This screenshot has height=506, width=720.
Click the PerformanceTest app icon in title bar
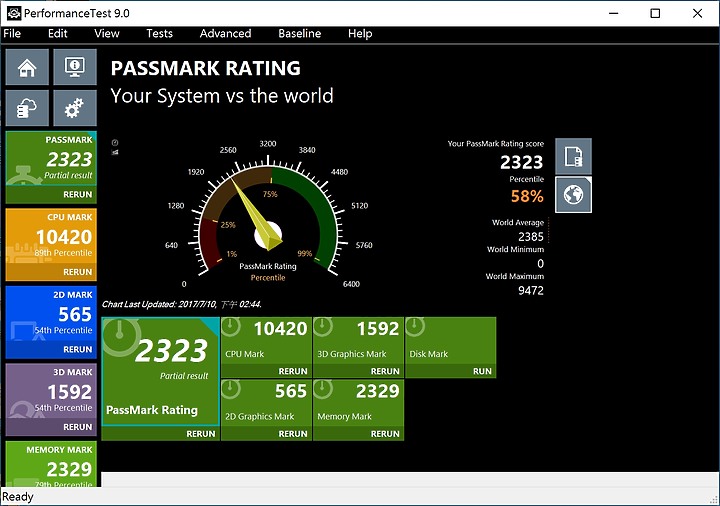tap(14, 13)
